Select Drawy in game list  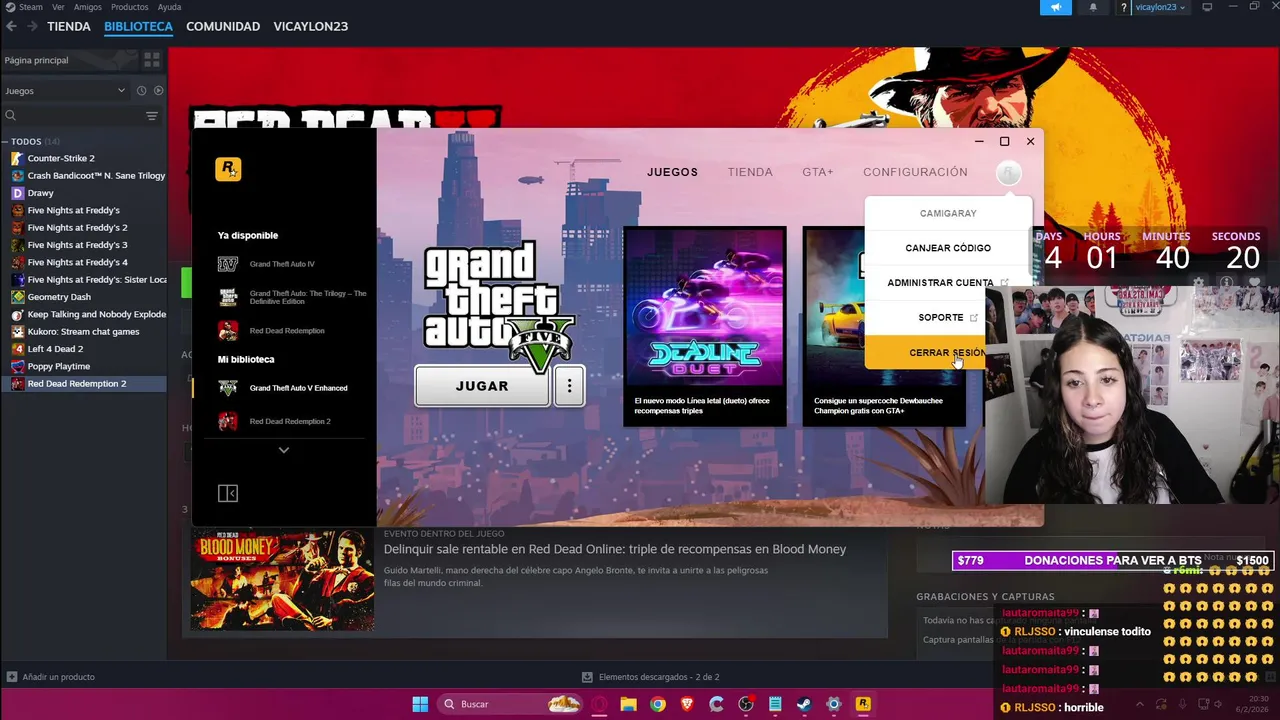click(83, 193)
